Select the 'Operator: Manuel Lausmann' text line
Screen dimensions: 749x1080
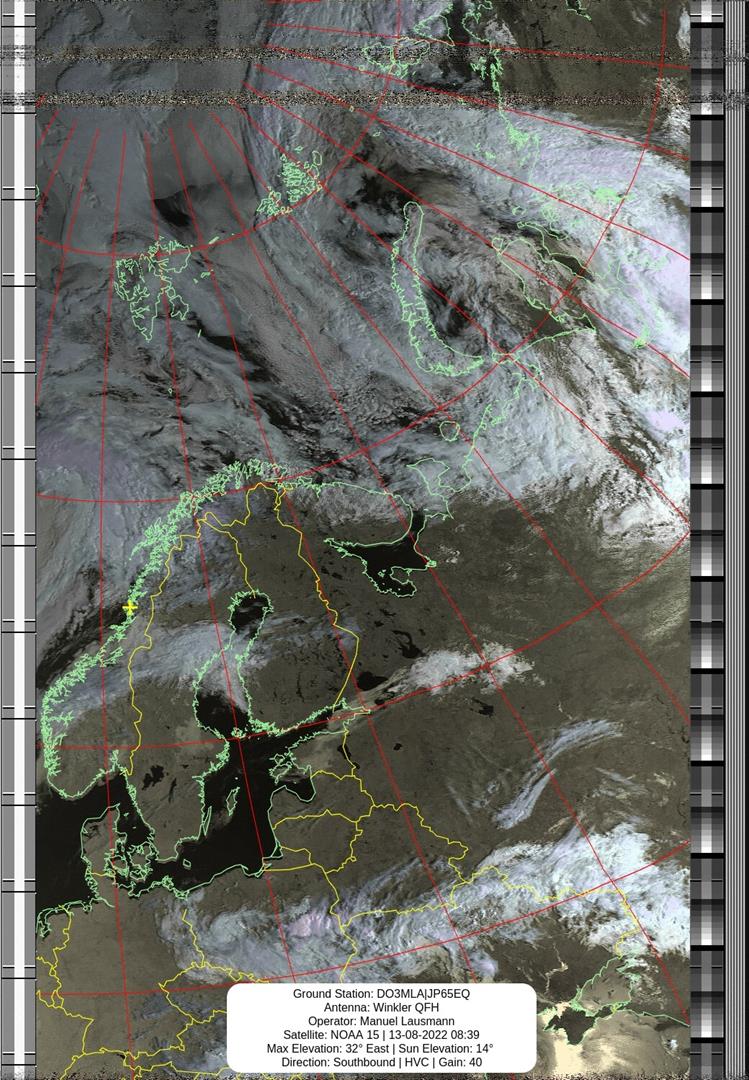tap(382, 1021)
